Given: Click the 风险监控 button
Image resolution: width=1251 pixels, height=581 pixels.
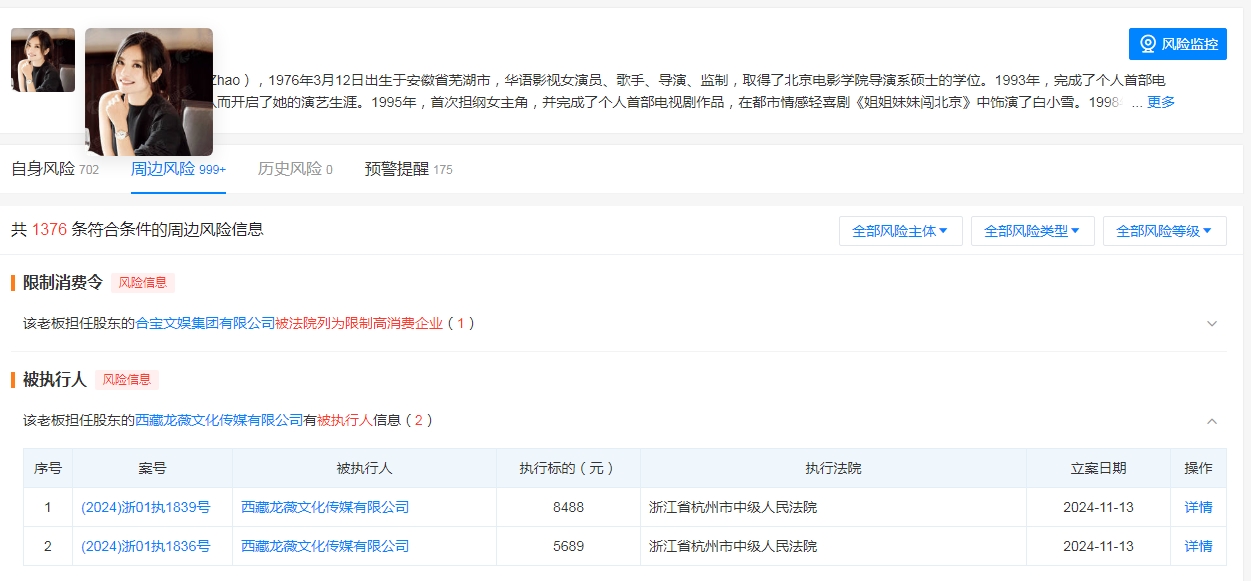Looking at the screenshot, I should tap(1177, 44).
